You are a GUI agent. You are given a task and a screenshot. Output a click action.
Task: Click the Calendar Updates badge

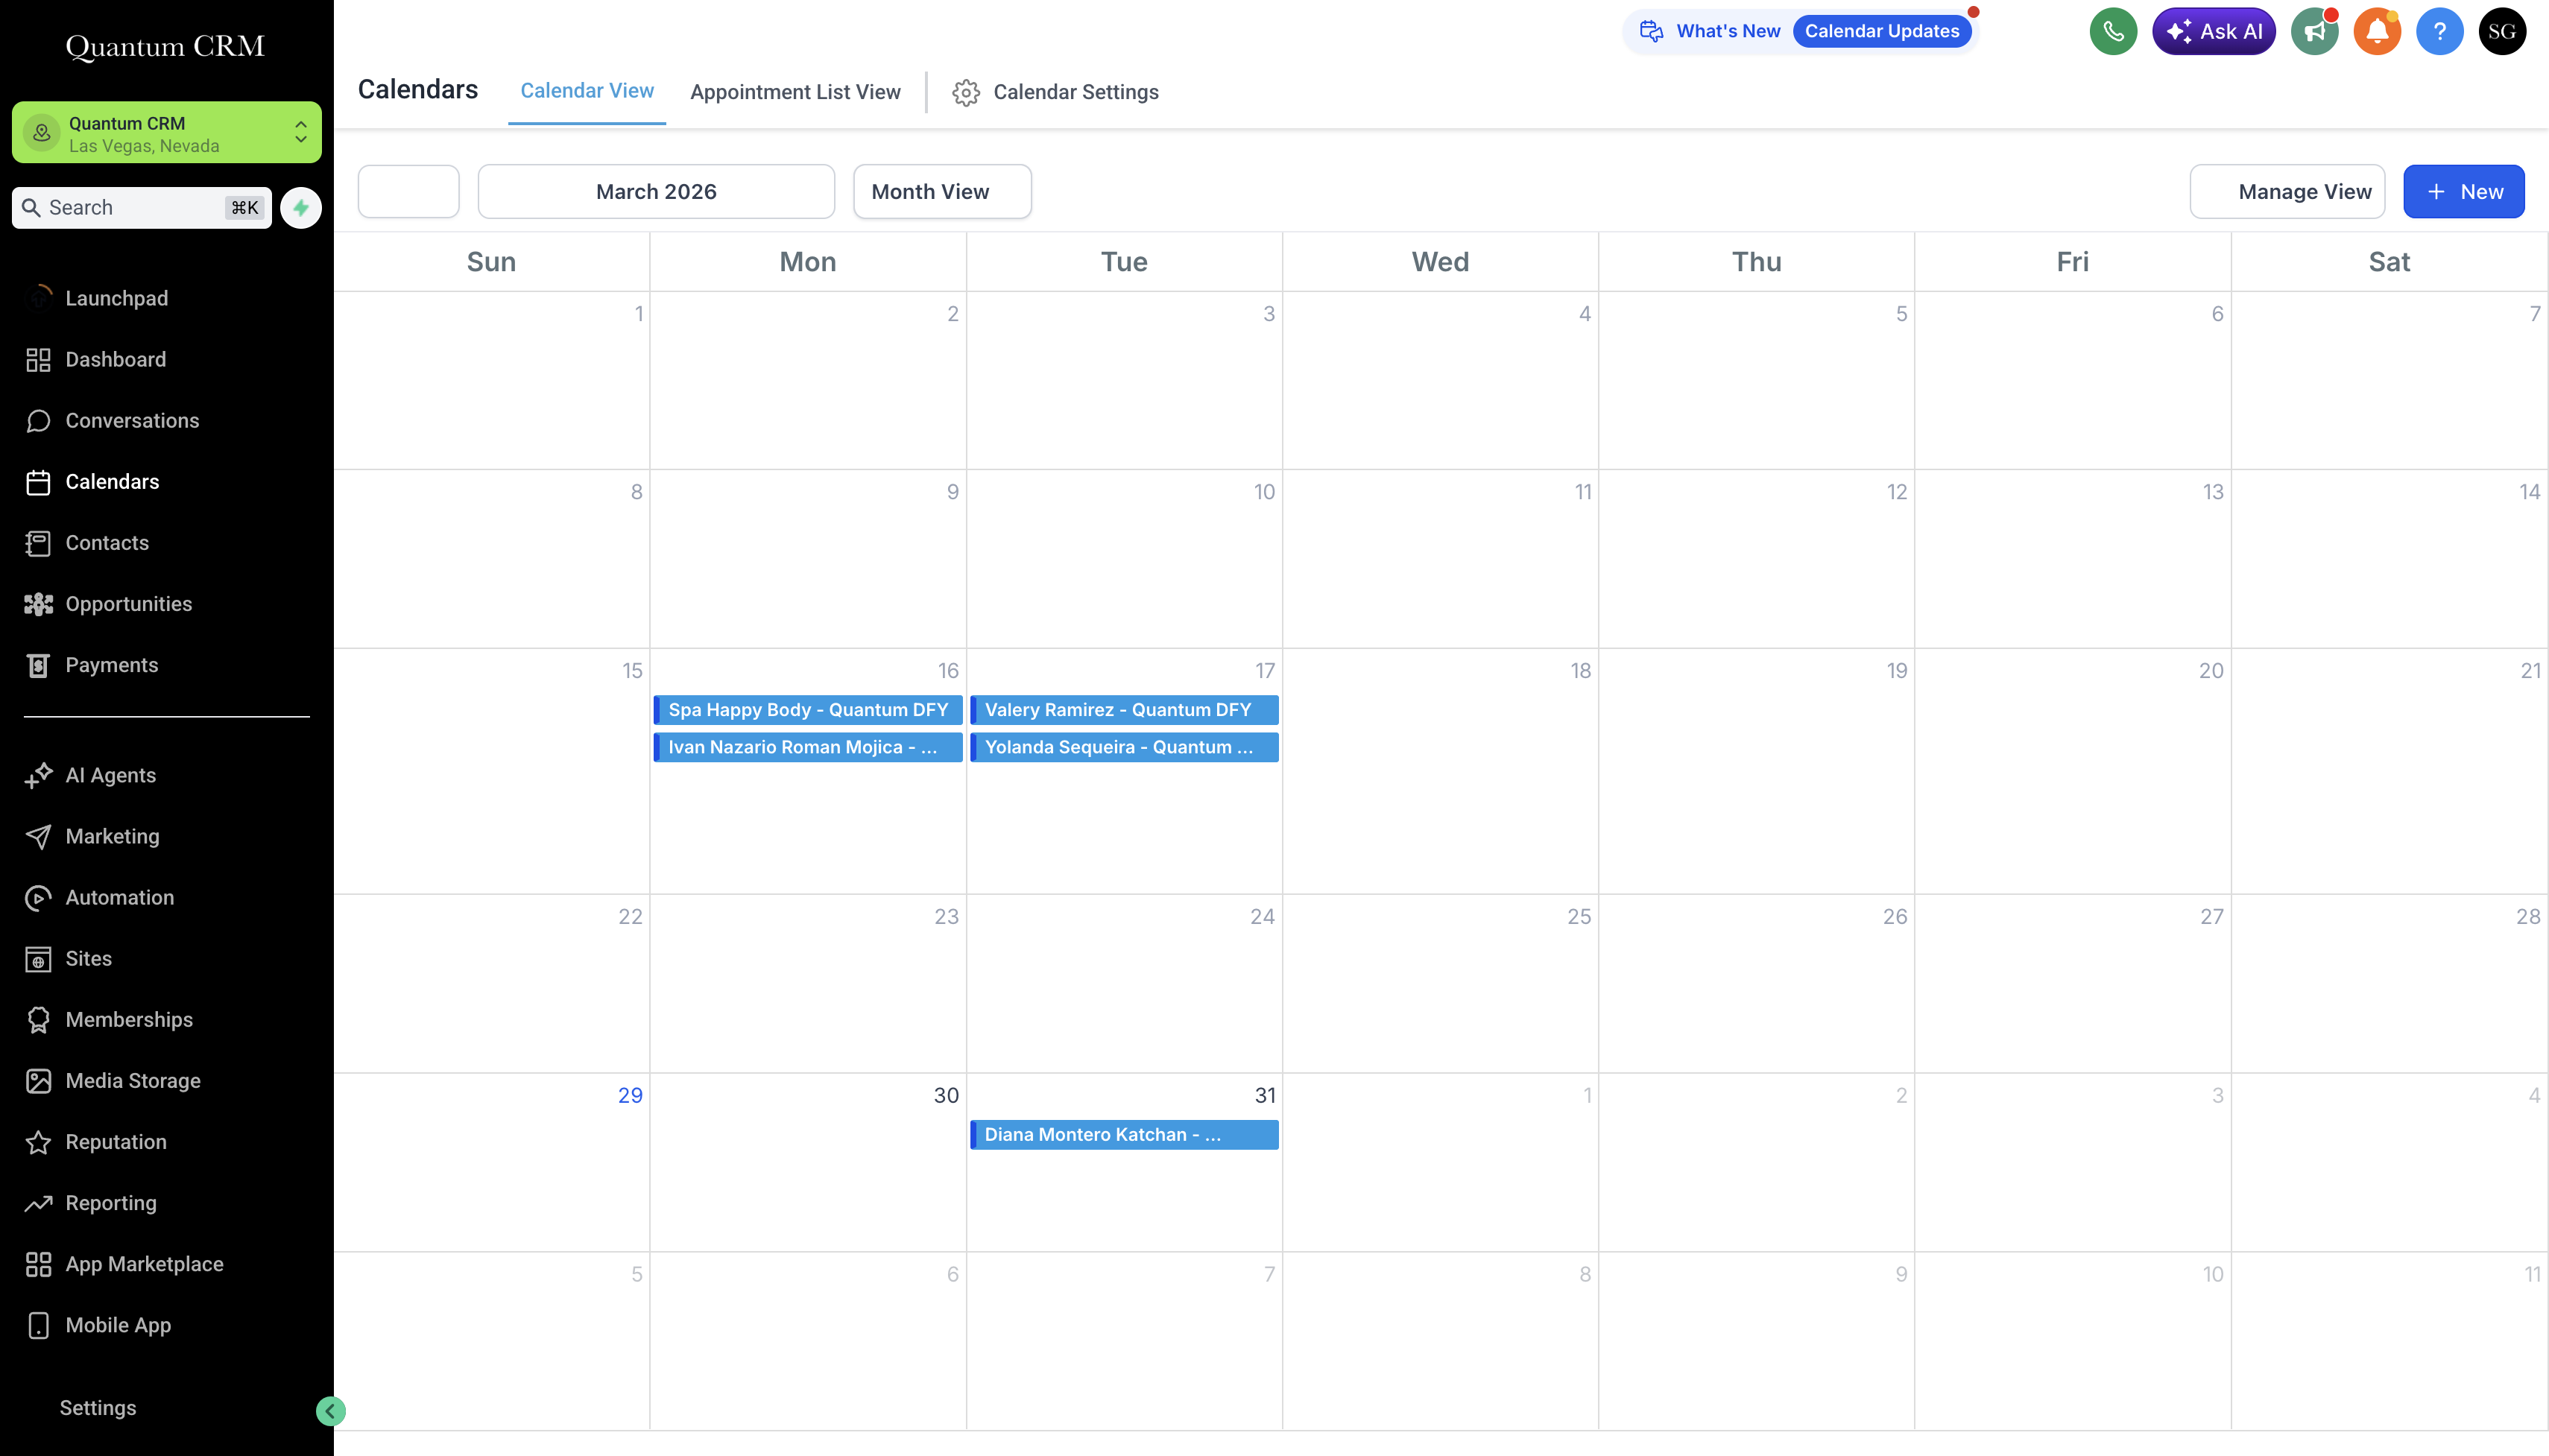click(x=1881, y=31)
